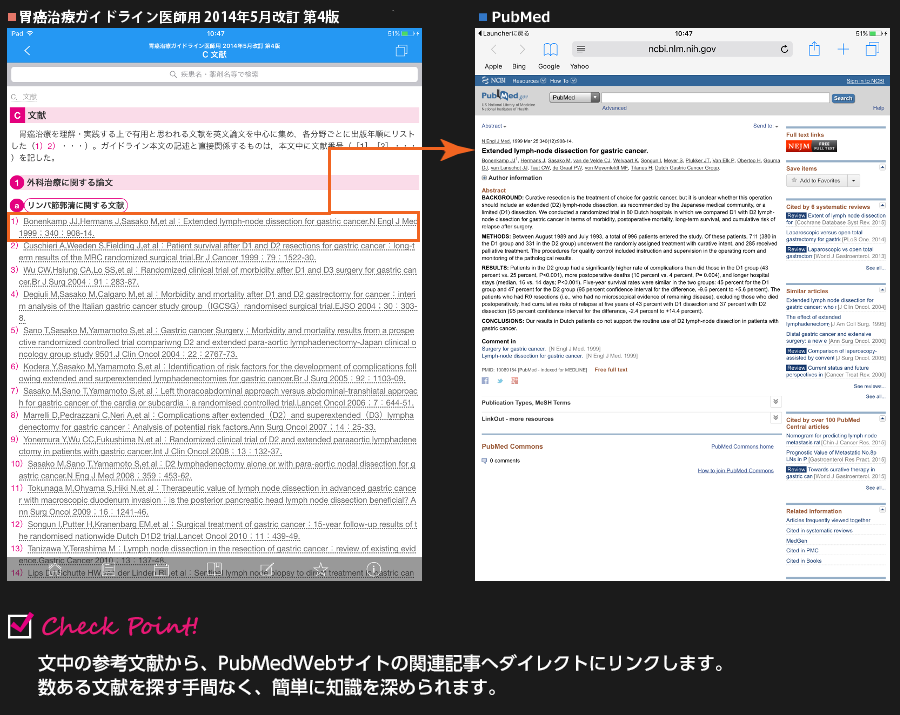This screenshot has height=715, width=900.
Task: Expand Author information
Action: (x=511, y=178)
